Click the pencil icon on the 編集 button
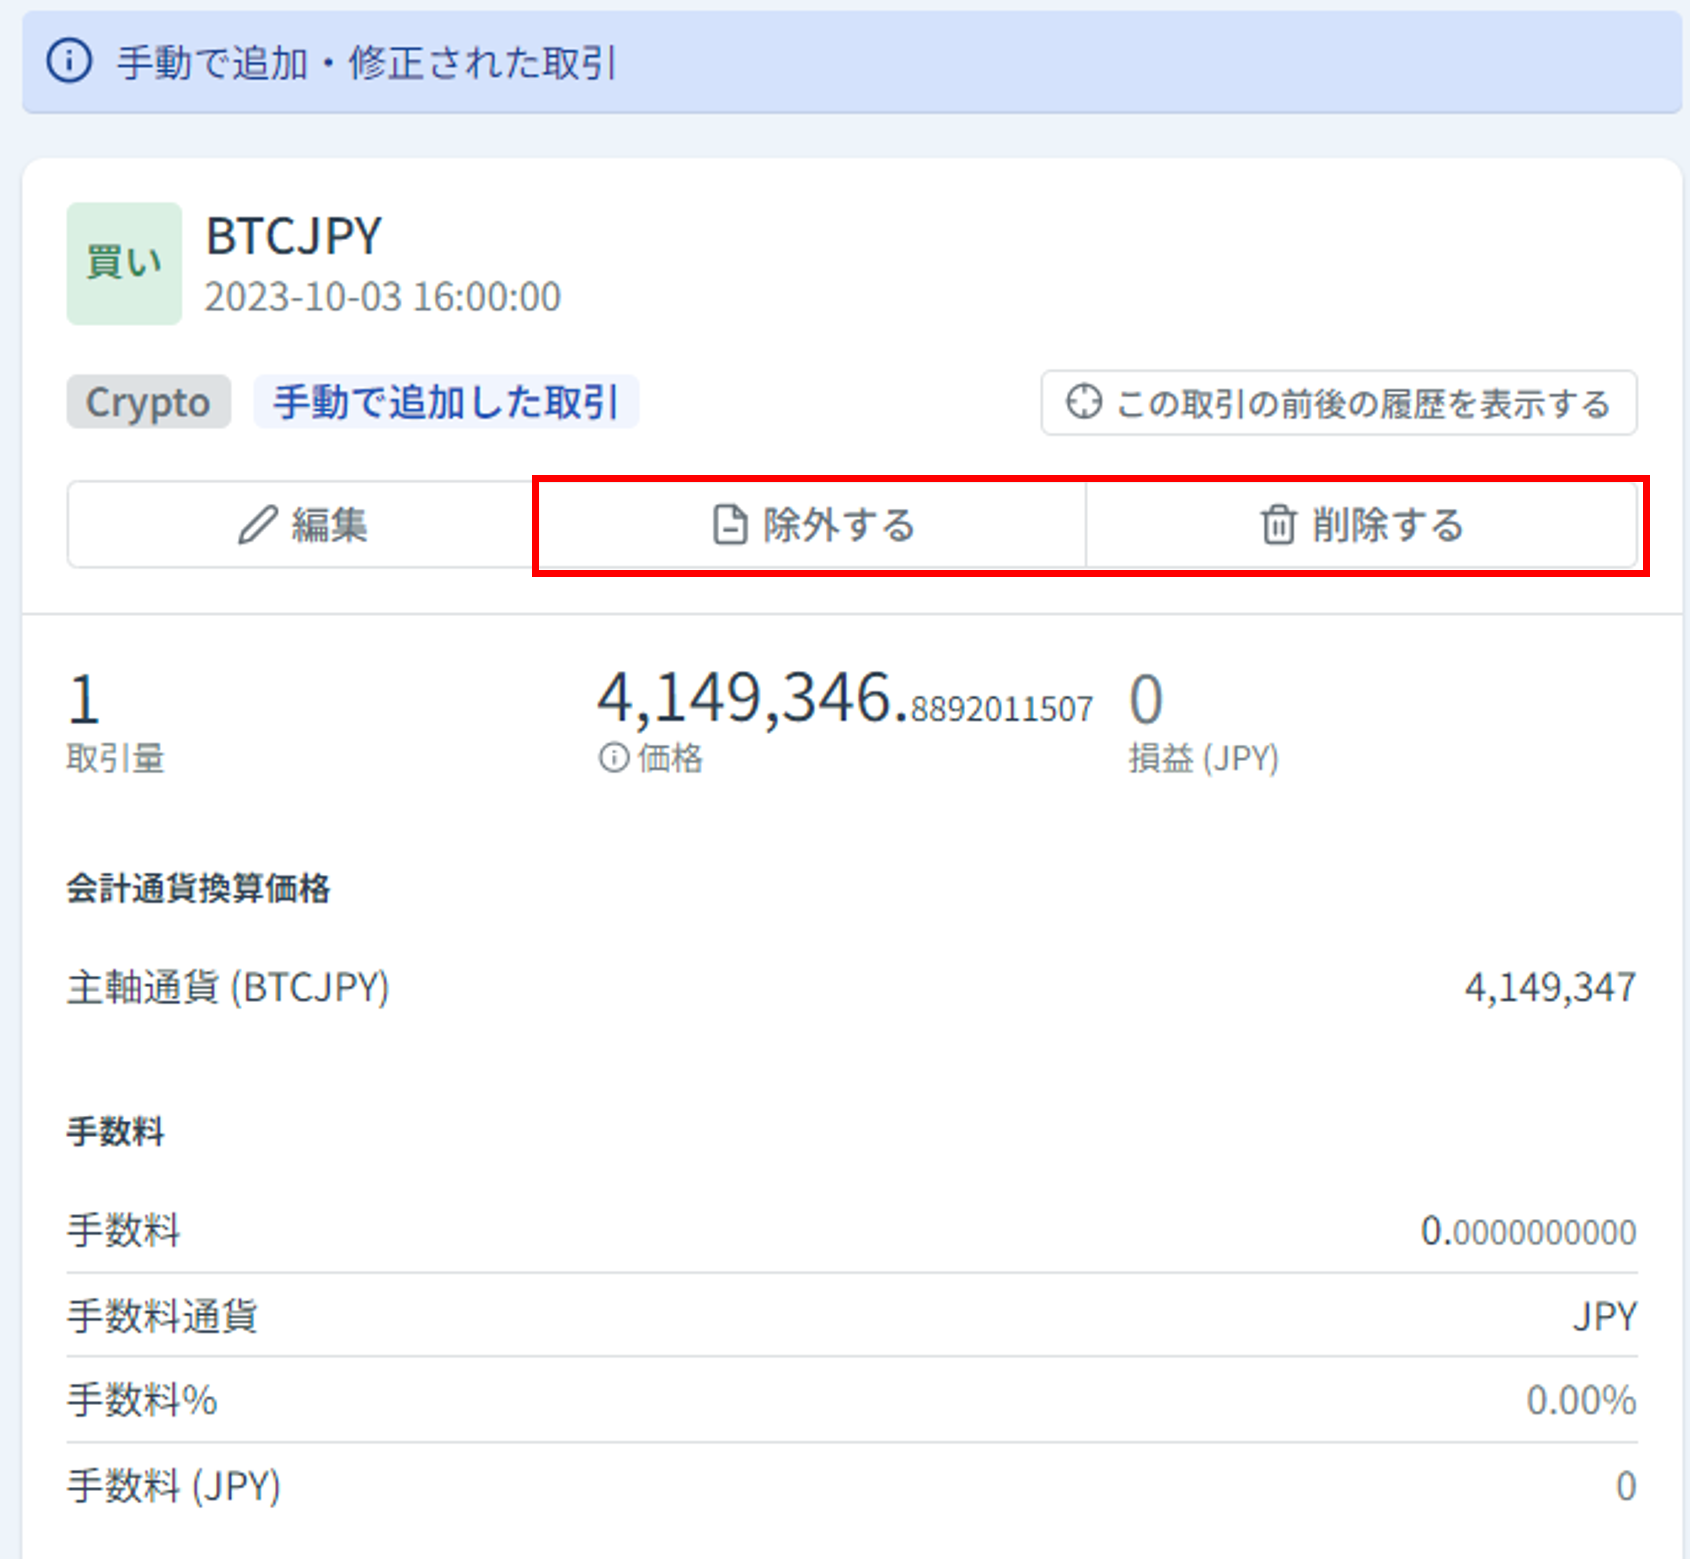This screenshot has height=1561, width=1690. click(258, 525)
